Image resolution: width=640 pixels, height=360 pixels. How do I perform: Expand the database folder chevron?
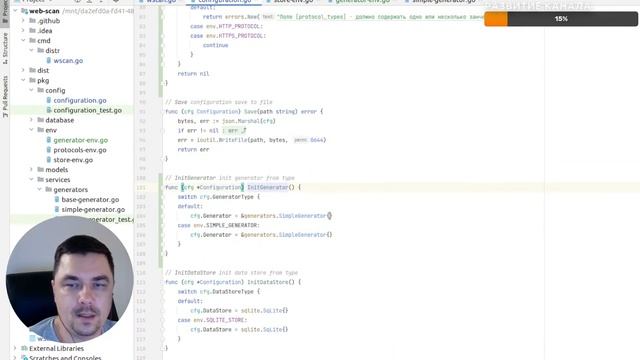(x=31, y=120)
